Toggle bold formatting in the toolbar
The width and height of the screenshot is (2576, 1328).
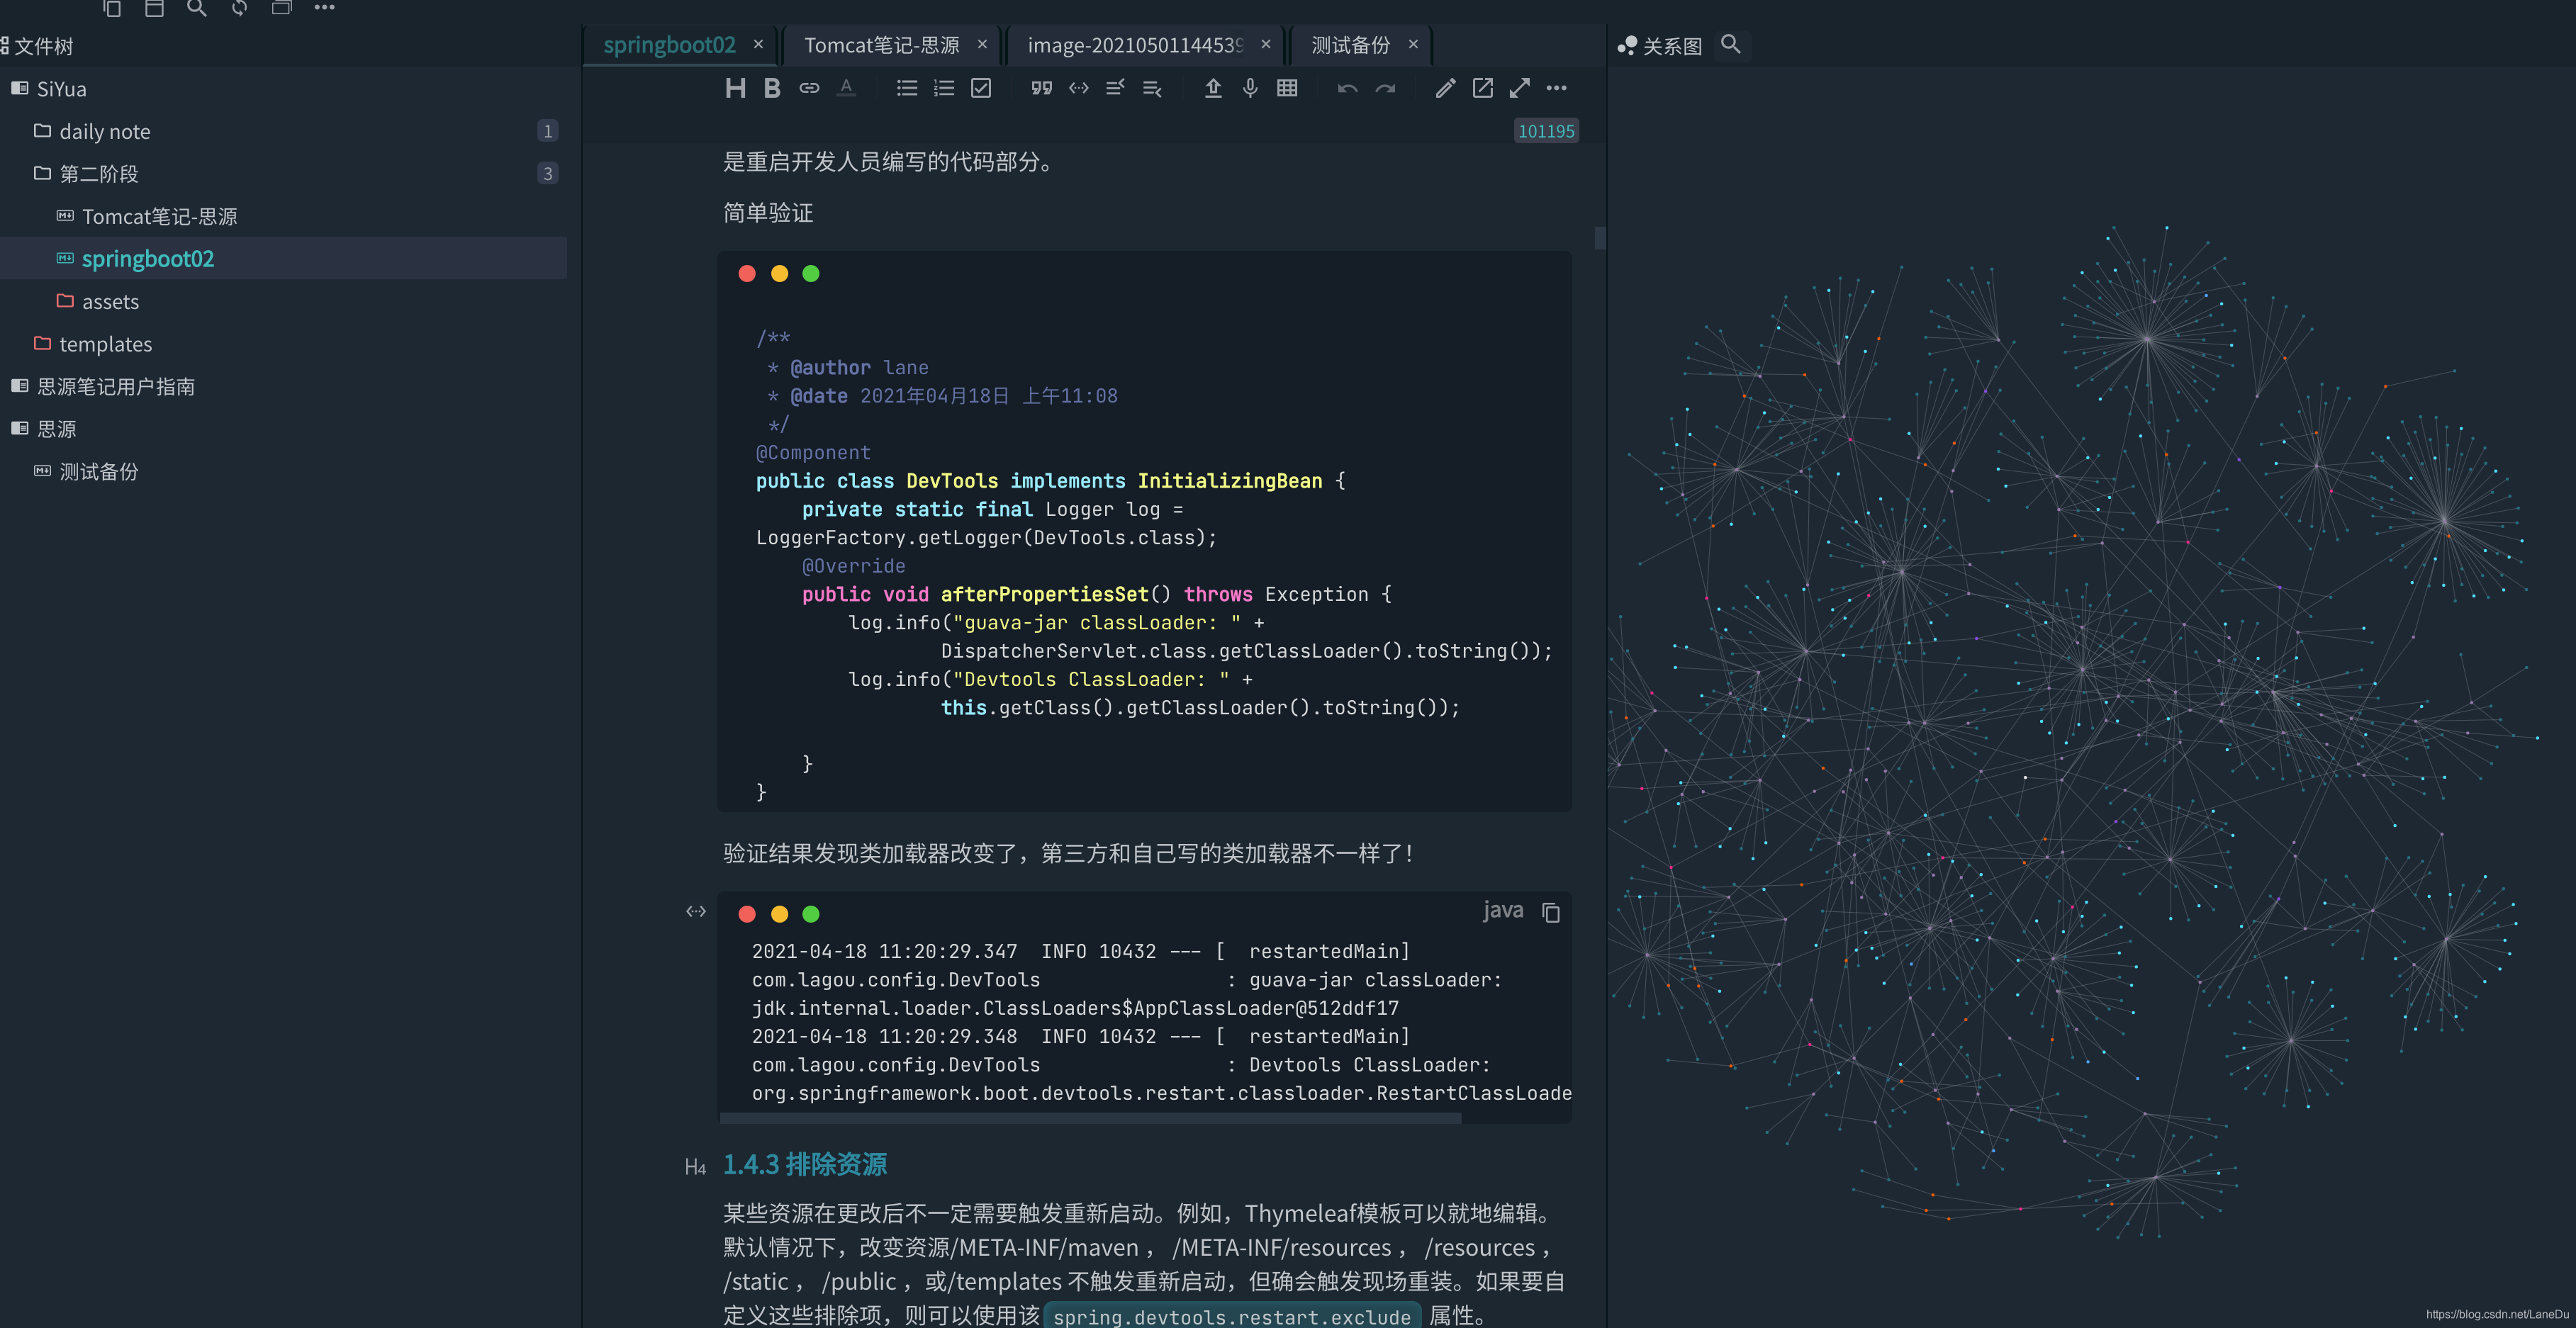click(x=771, y=88)
